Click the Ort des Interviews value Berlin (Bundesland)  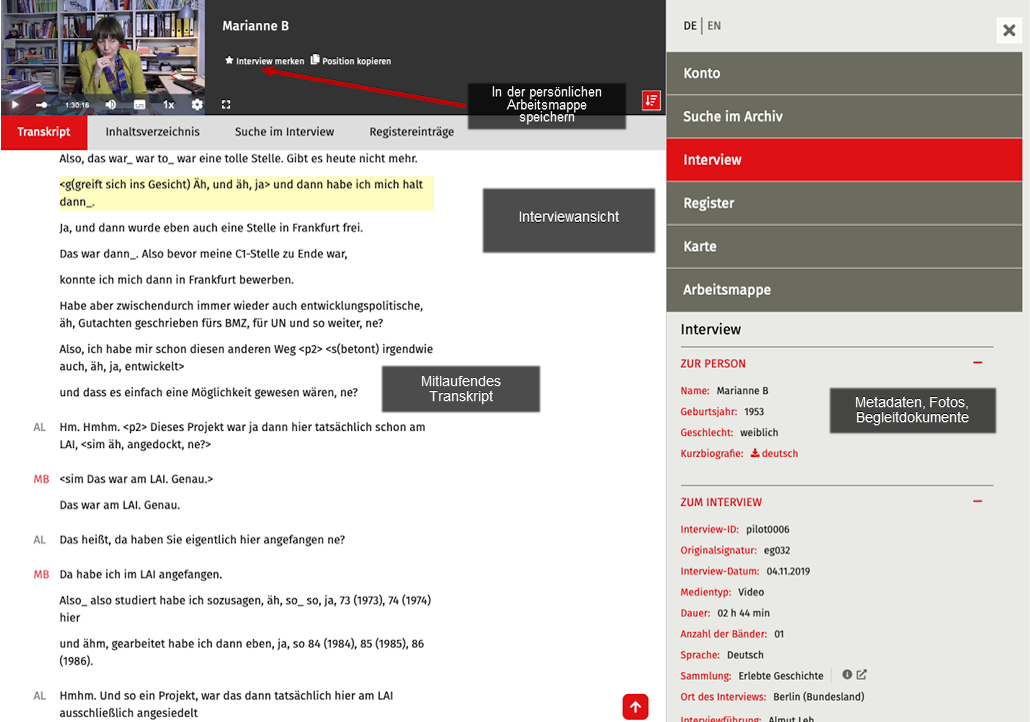tap(819, 697)
